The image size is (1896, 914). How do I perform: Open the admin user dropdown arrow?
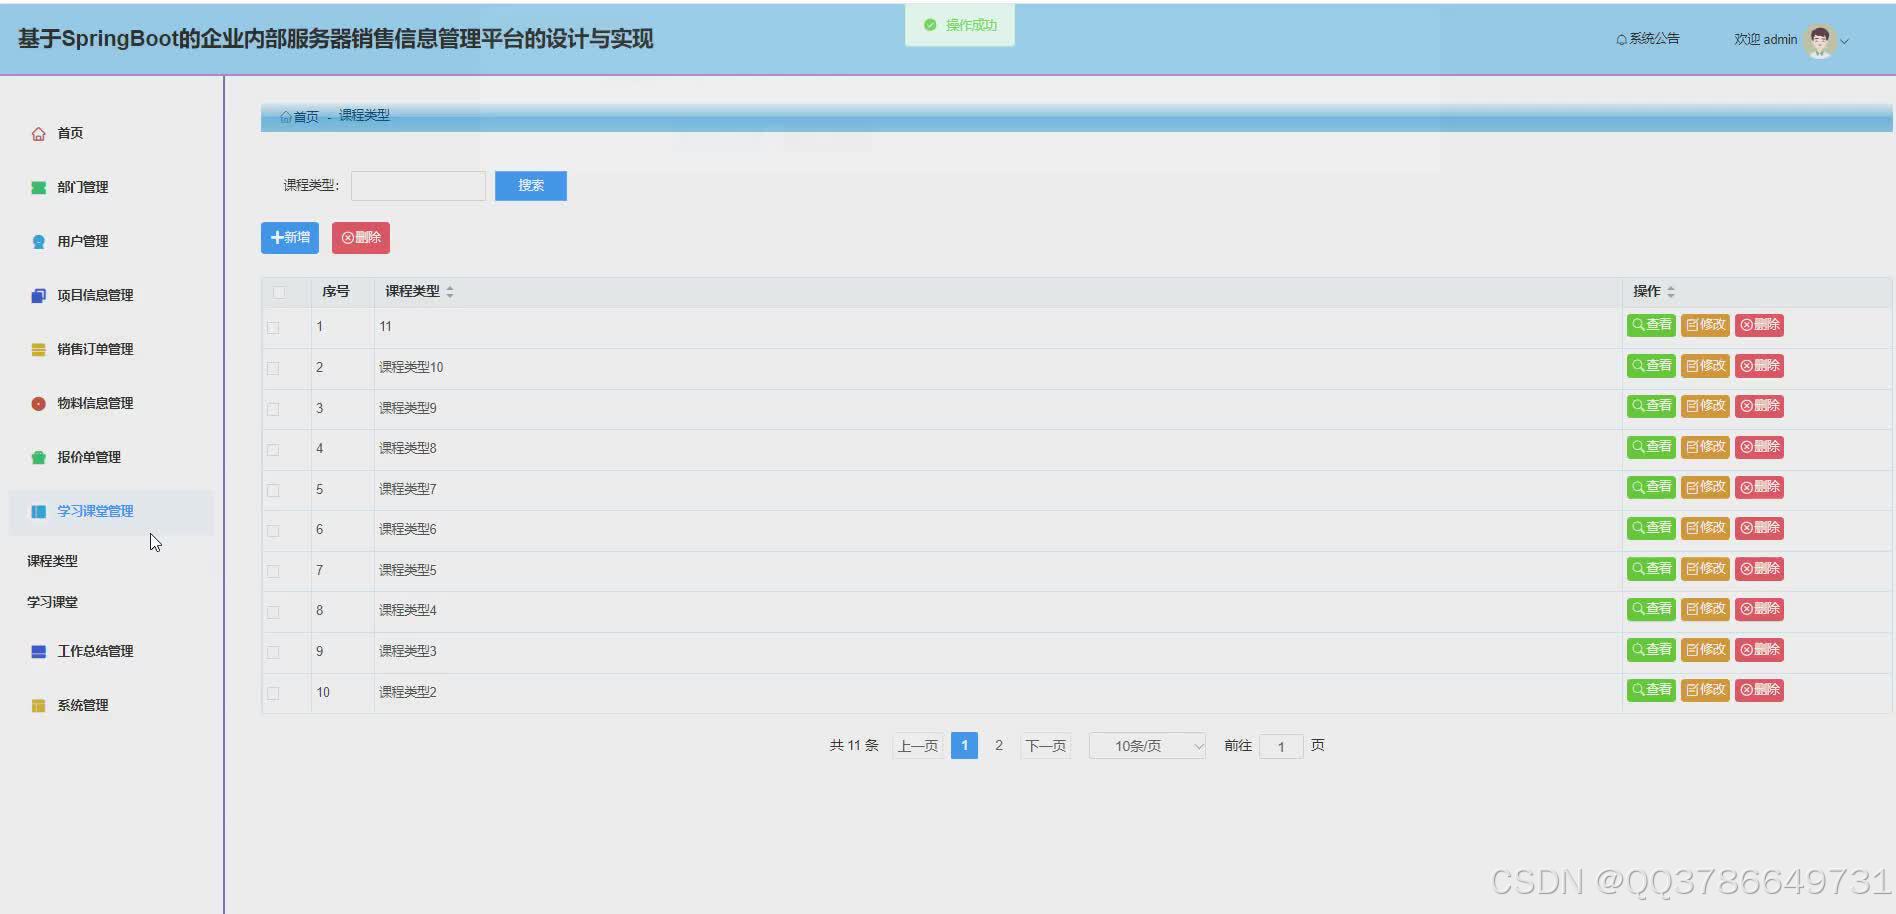[1845, 41]
